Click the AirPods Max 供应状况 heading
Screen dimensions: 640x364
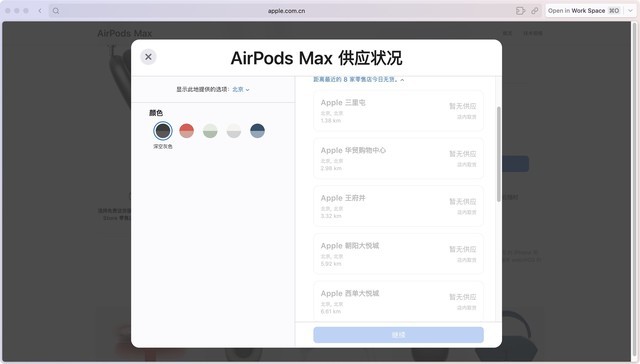point(316,58)
